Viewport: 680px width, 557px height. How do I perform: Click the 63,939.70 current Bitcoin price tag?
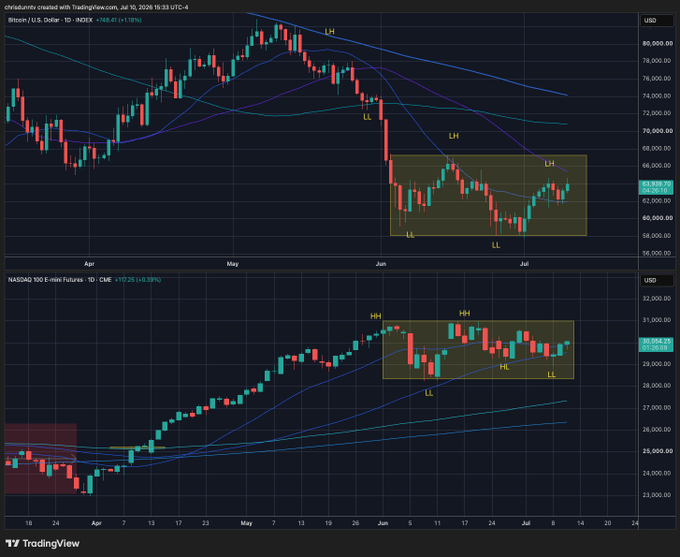tap(656, 187)
